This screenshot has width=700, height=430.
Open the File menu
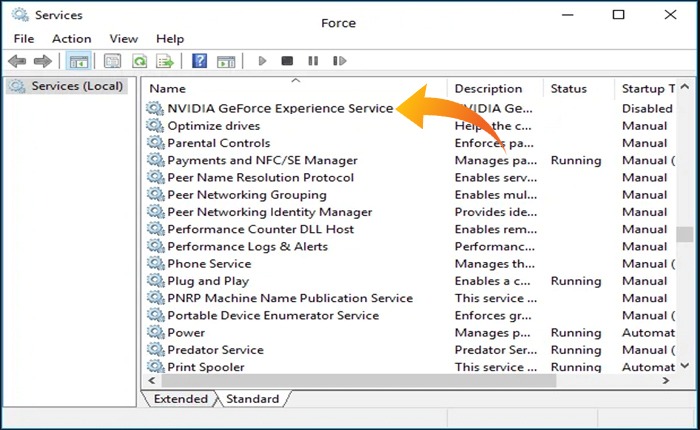click(24, 38)
